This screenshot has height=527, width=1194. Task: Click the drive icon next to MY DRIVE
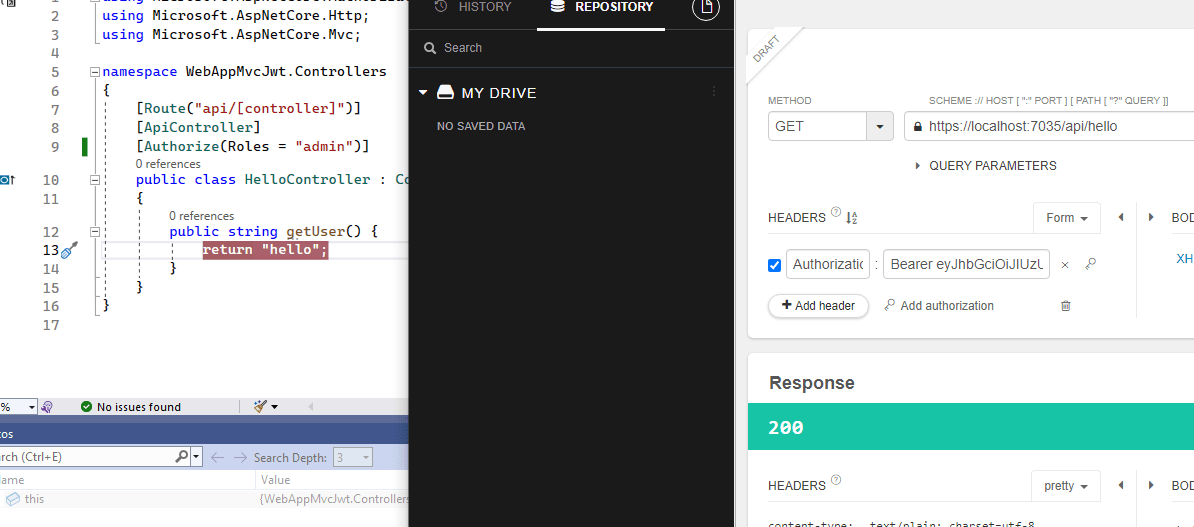pos(445,93)
